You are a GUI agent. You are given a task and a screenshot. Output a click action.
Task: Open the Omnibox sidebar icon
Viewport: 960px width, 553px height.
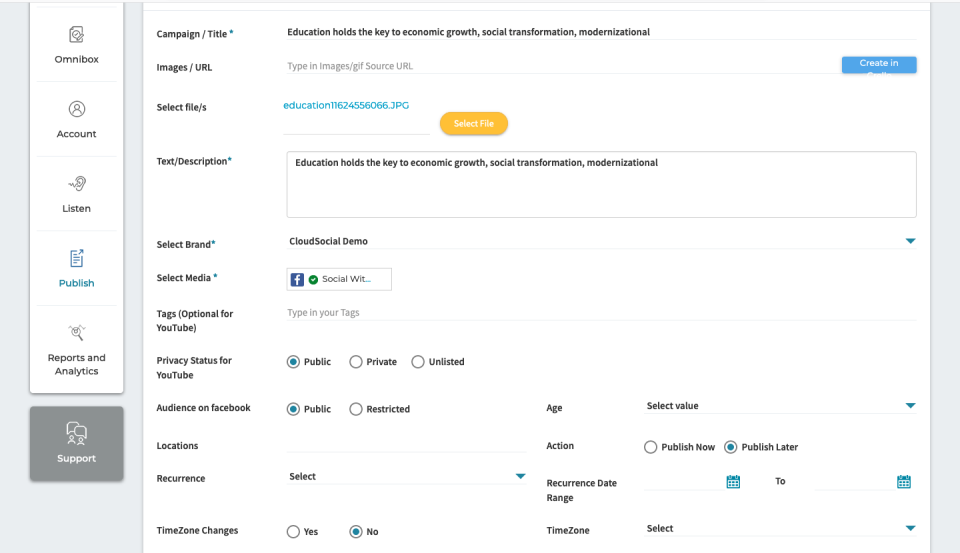pyautogui.click(x=77, y=35)
